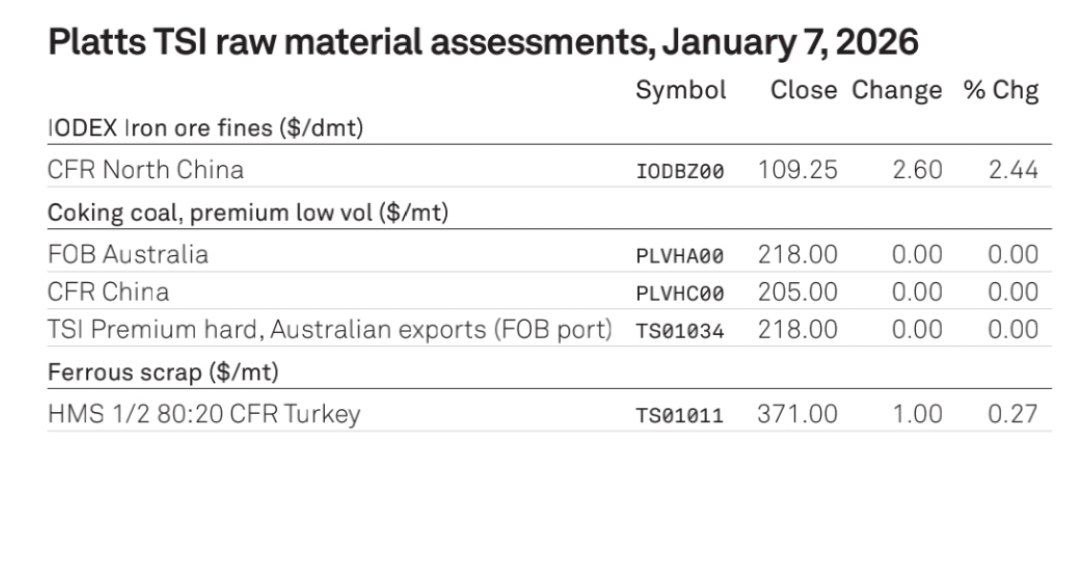Click the 109.25 close price
The image size is (1080, 588).
click(x=797, y=170)
